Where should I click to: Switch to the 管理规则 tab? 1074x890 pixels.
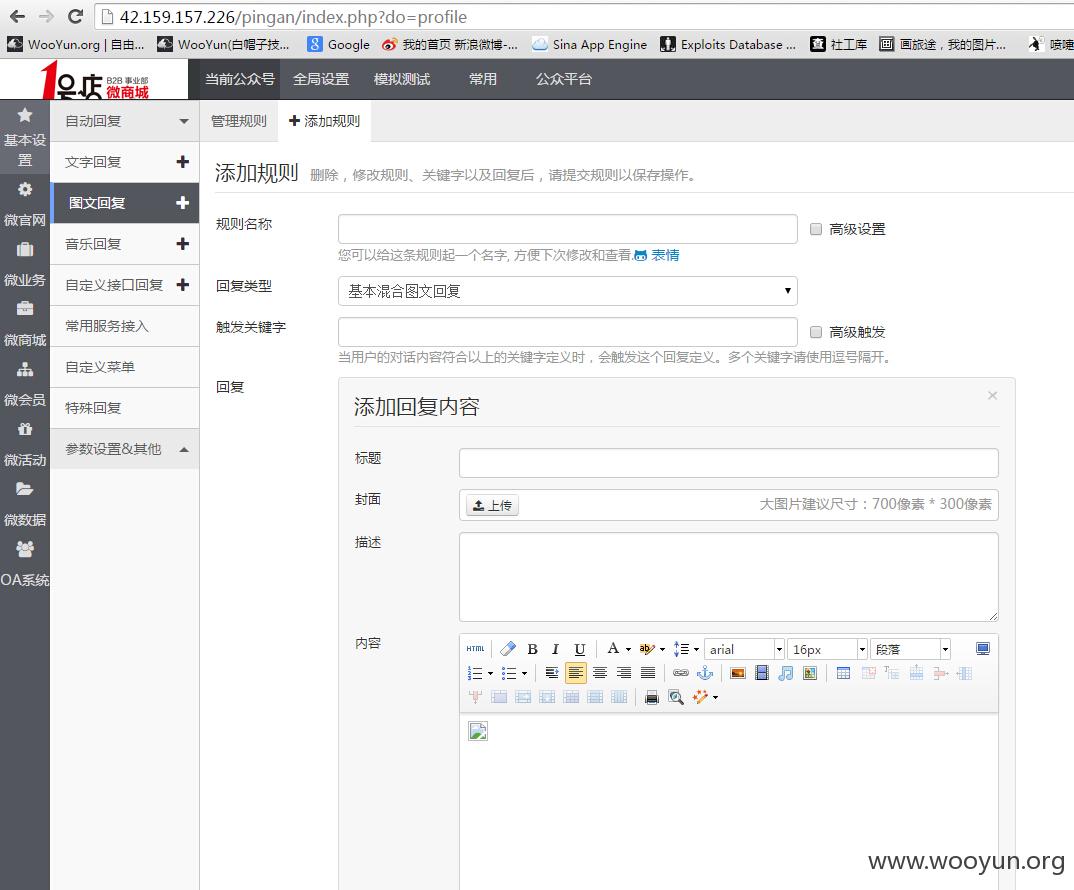tap(238, 121)
